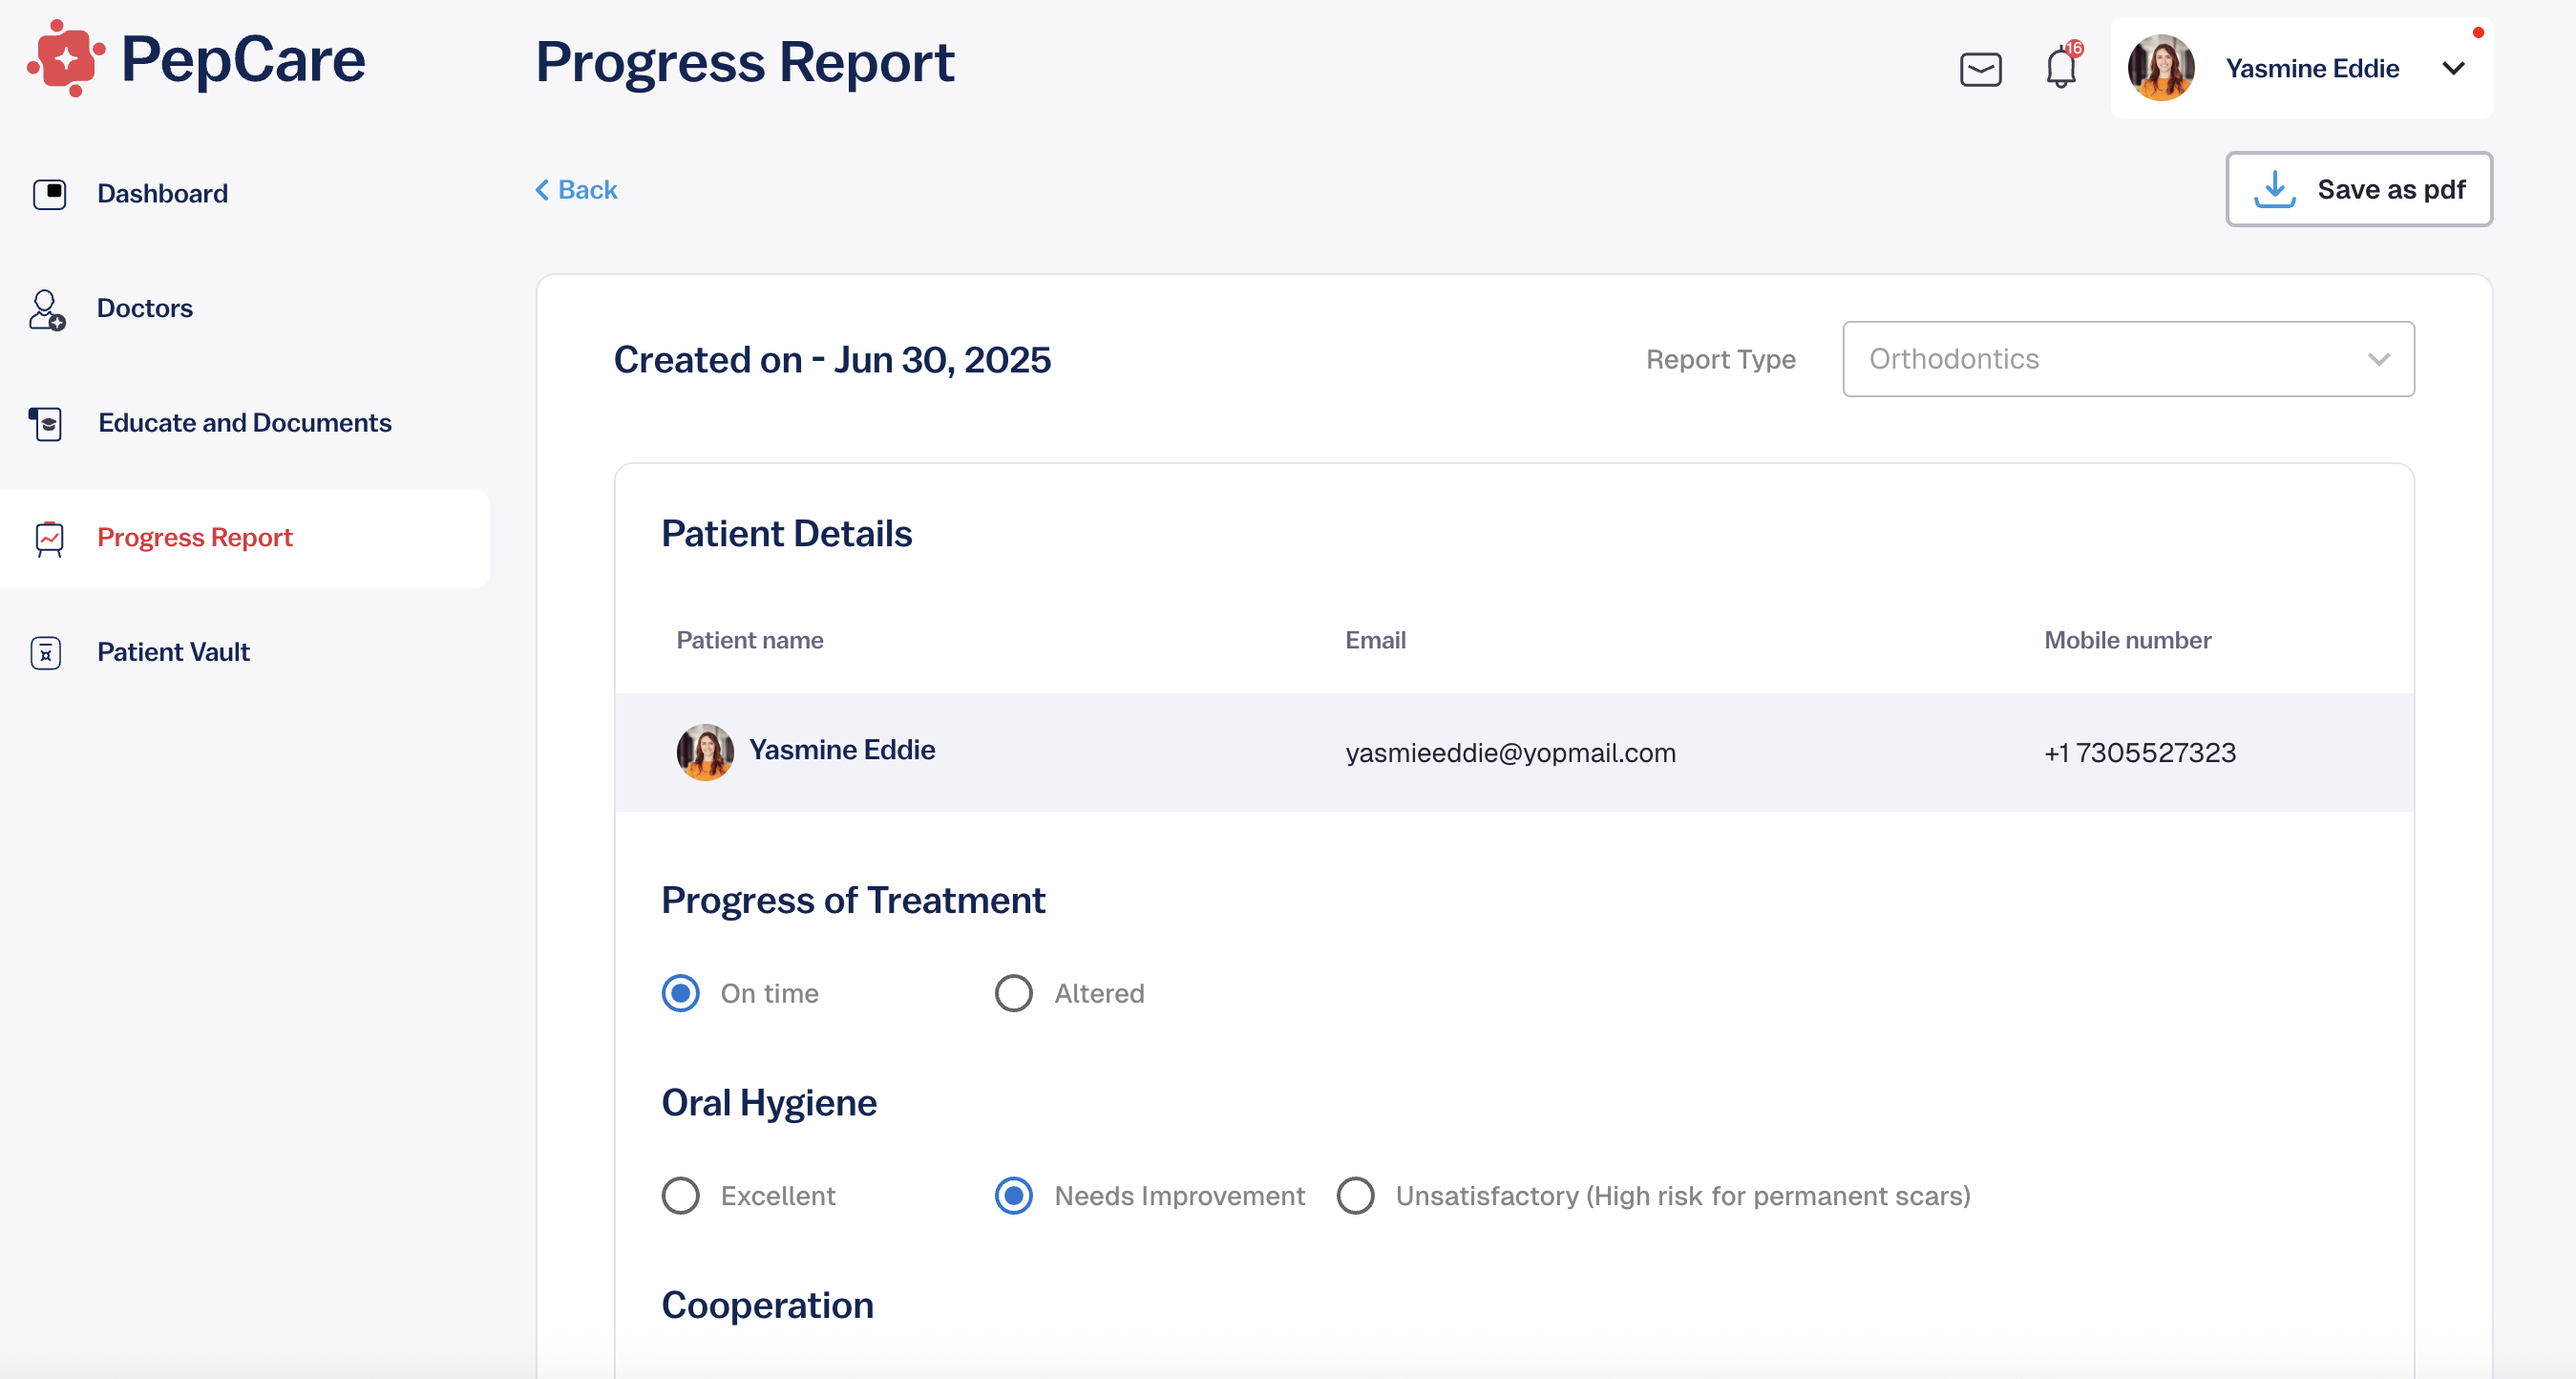Image resolution: width=2576 pixels, height=1379 pixels.
Task: Click the PepCare brand name
Action: tap(243, 59)
